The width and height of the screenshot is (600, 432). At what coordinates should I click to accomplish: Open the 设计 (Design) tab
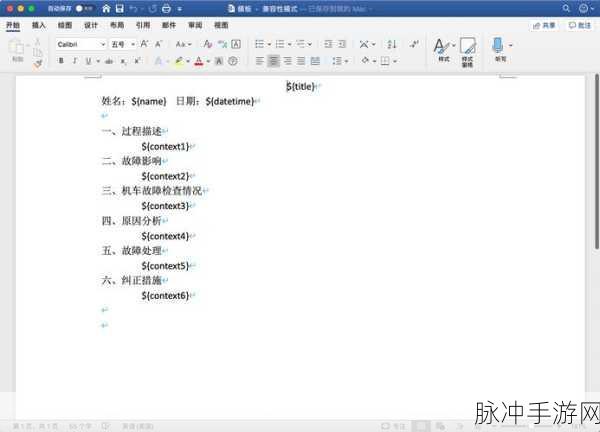tap(91, 25)
